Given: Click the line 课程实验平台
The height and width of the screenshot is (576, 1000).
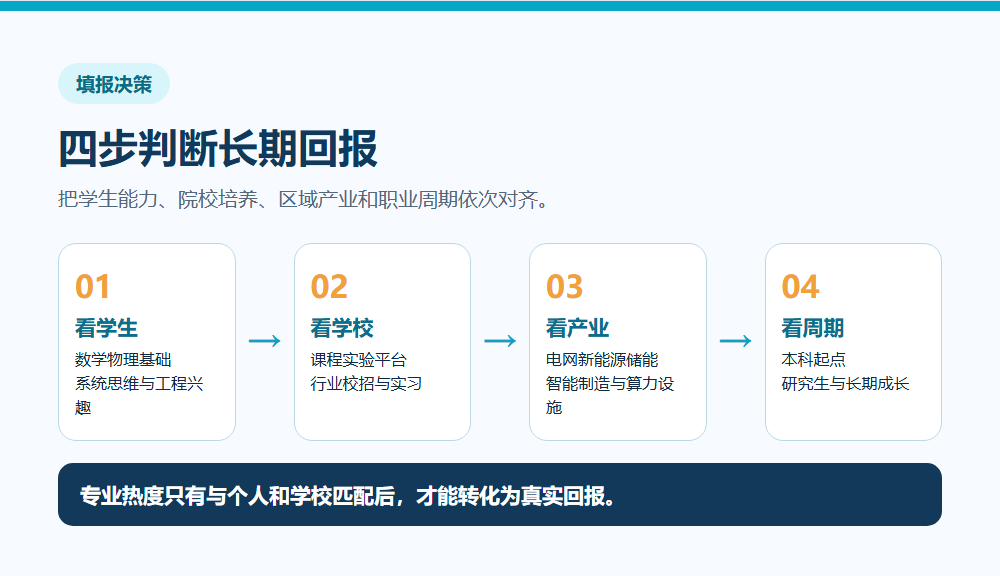Looking at the screenshot, I should (x=358, y=360).
